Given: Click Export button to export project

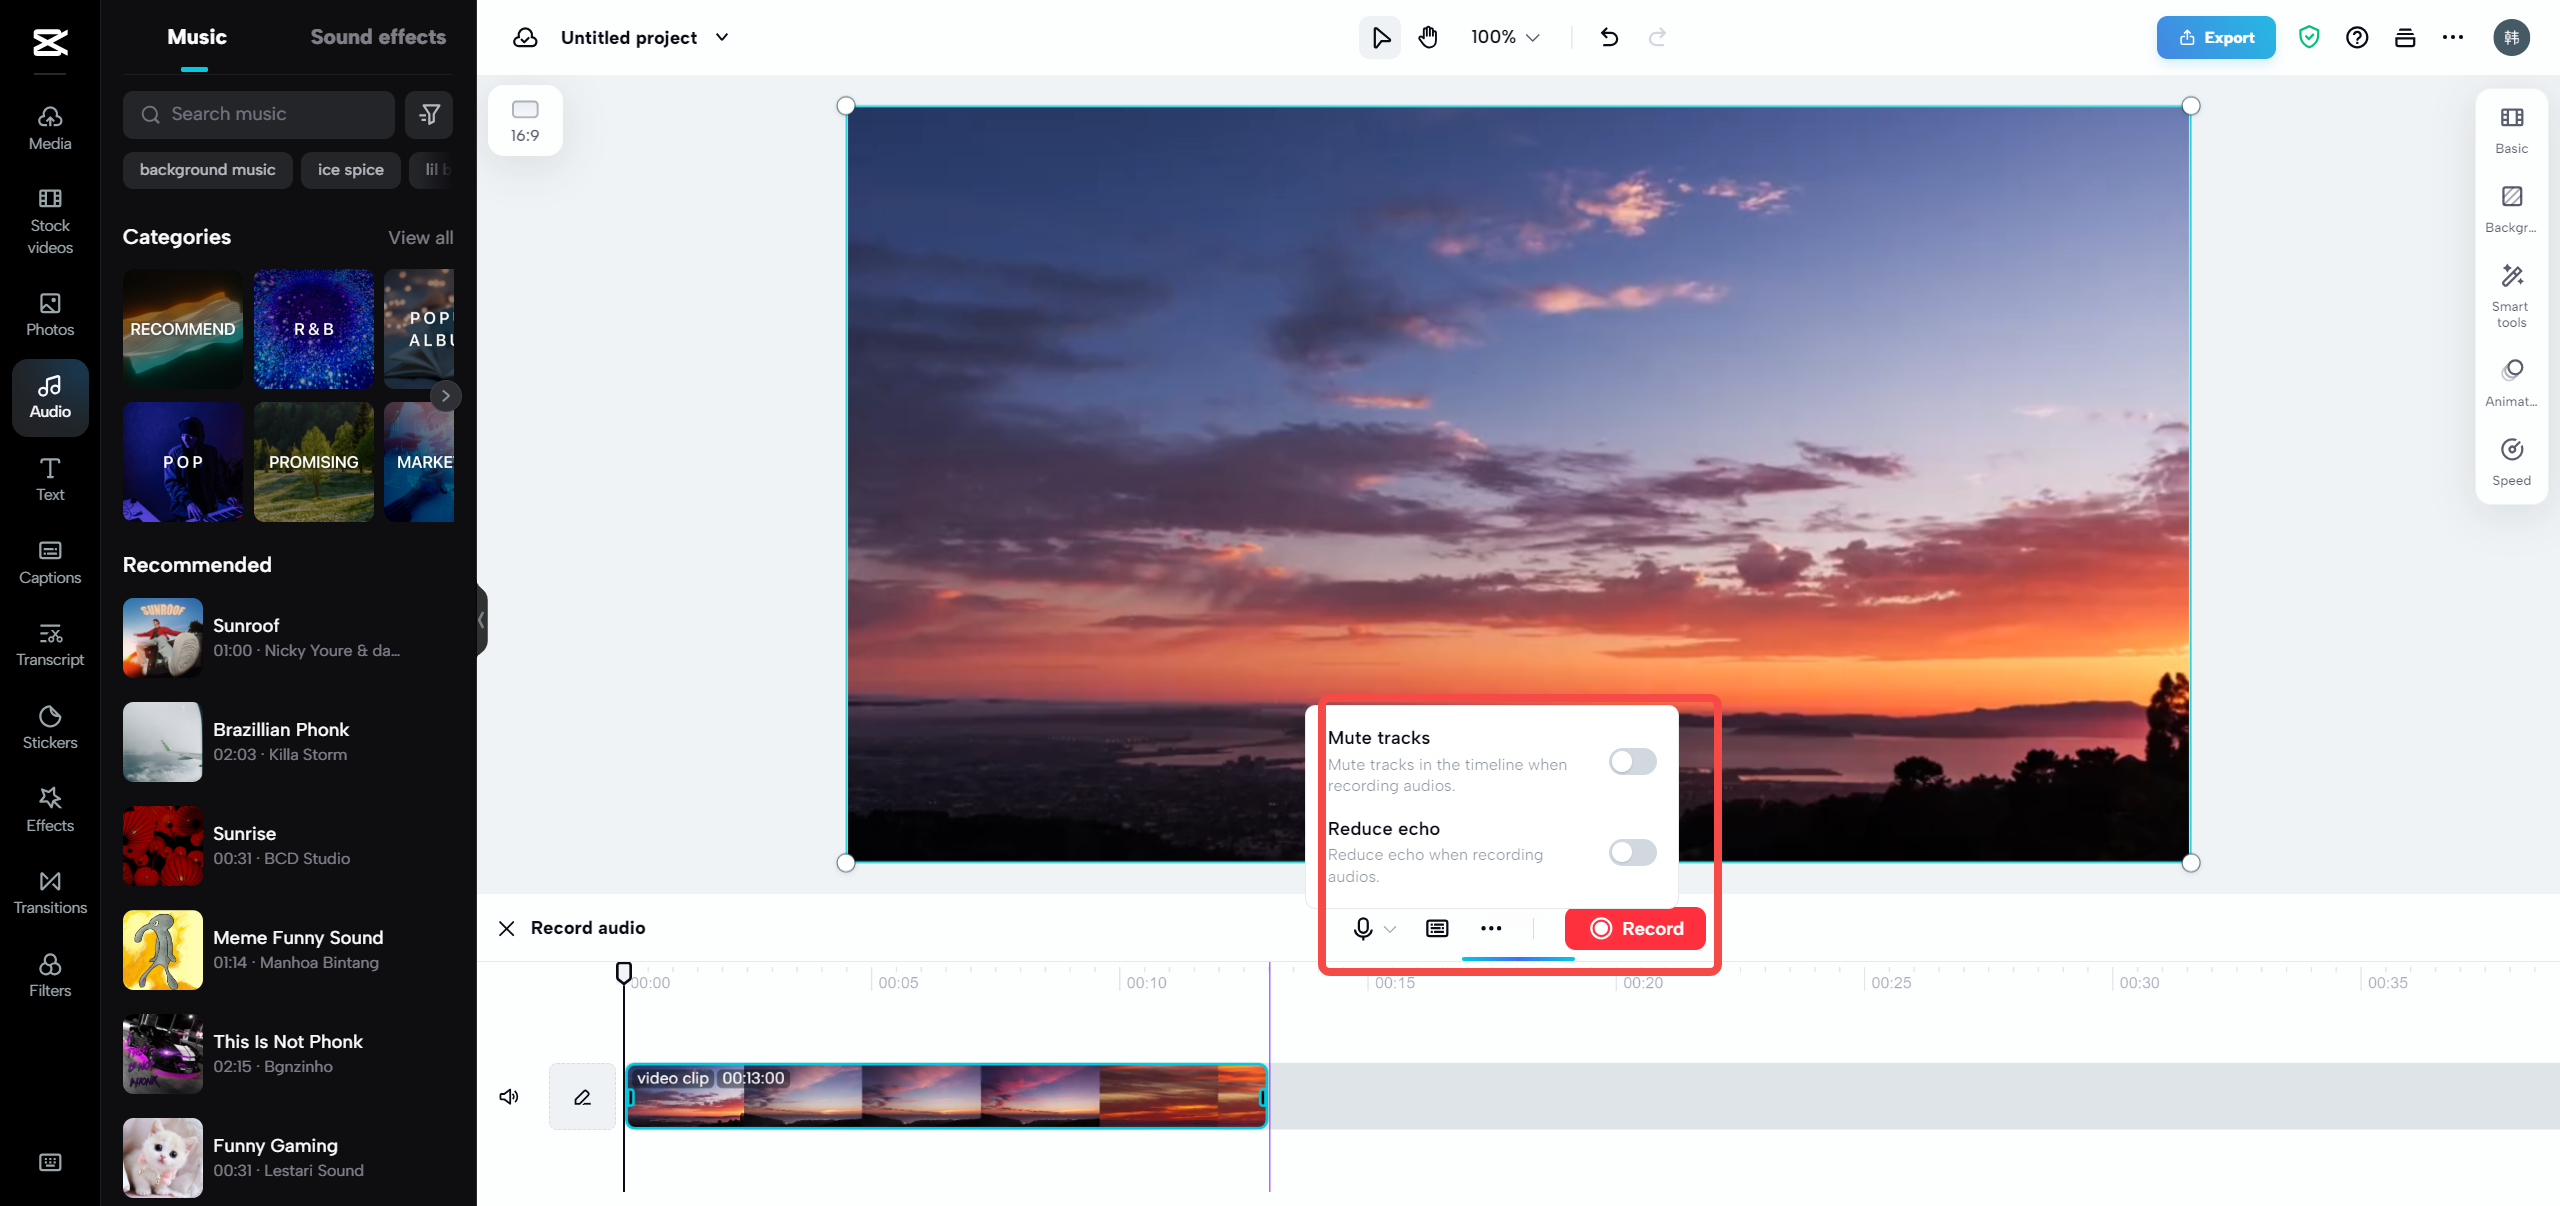Looking at the screenshot, I should [x=2216, y=38].
